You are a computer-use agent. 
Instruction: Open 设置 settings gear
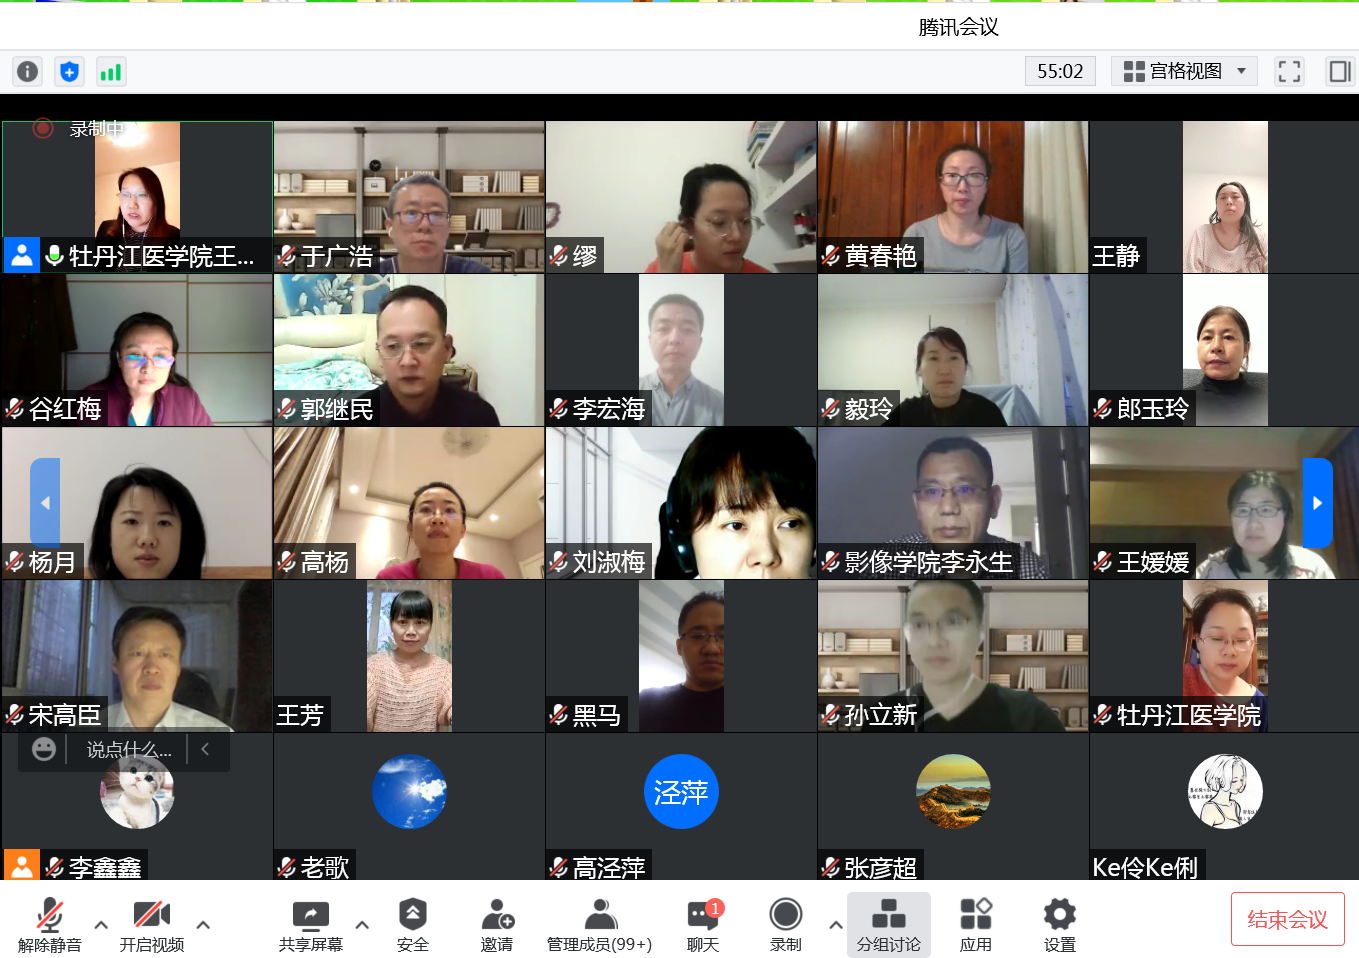(1060, 925)
